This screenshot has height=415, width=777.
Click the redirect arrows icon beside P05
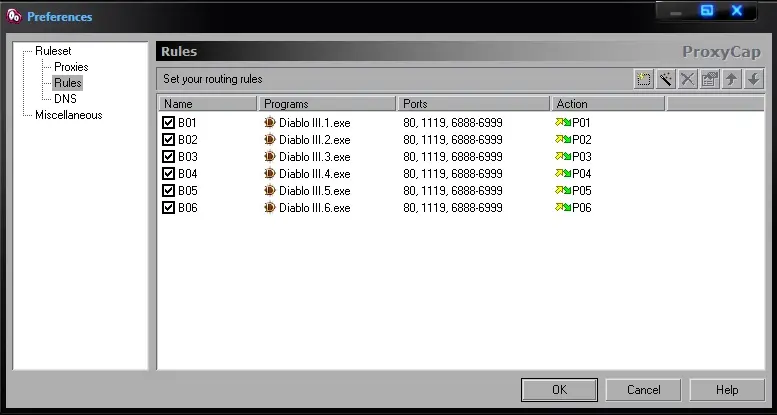tap(563, 190)
